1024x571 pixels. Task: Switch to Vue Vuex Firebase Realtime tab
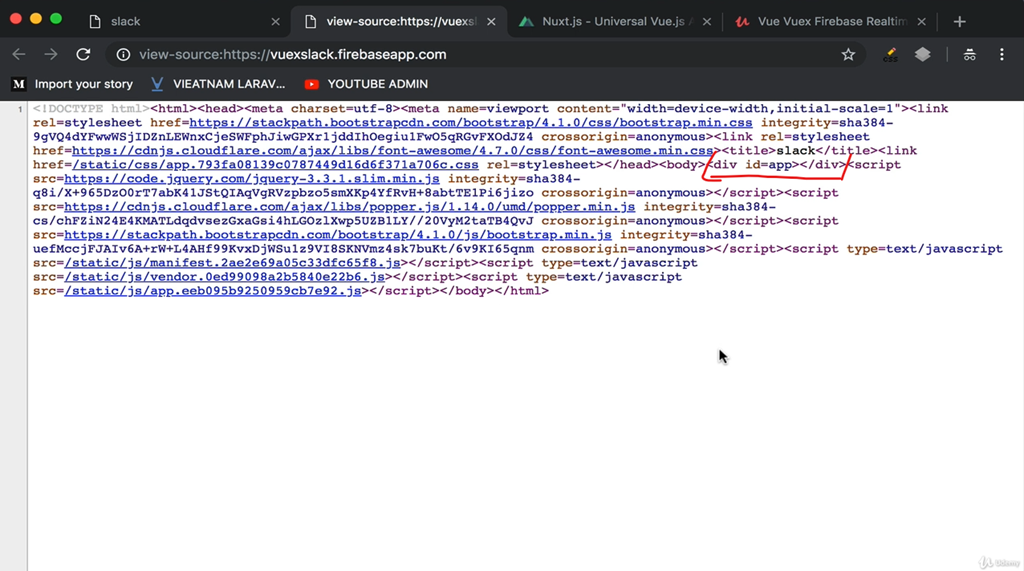829,22
